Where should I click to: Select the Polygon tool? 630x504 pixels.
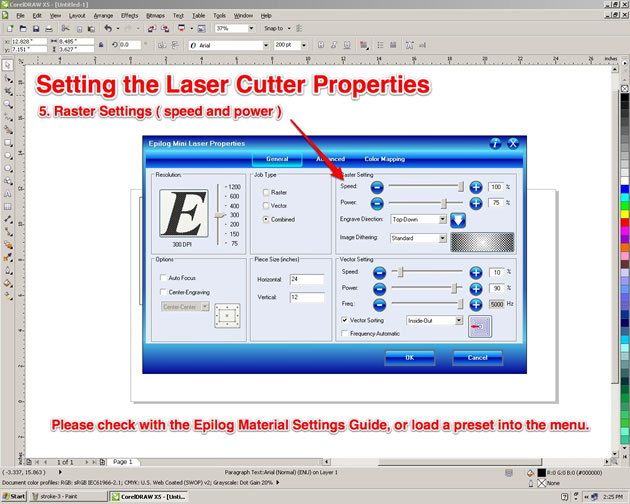pos(8,168)
